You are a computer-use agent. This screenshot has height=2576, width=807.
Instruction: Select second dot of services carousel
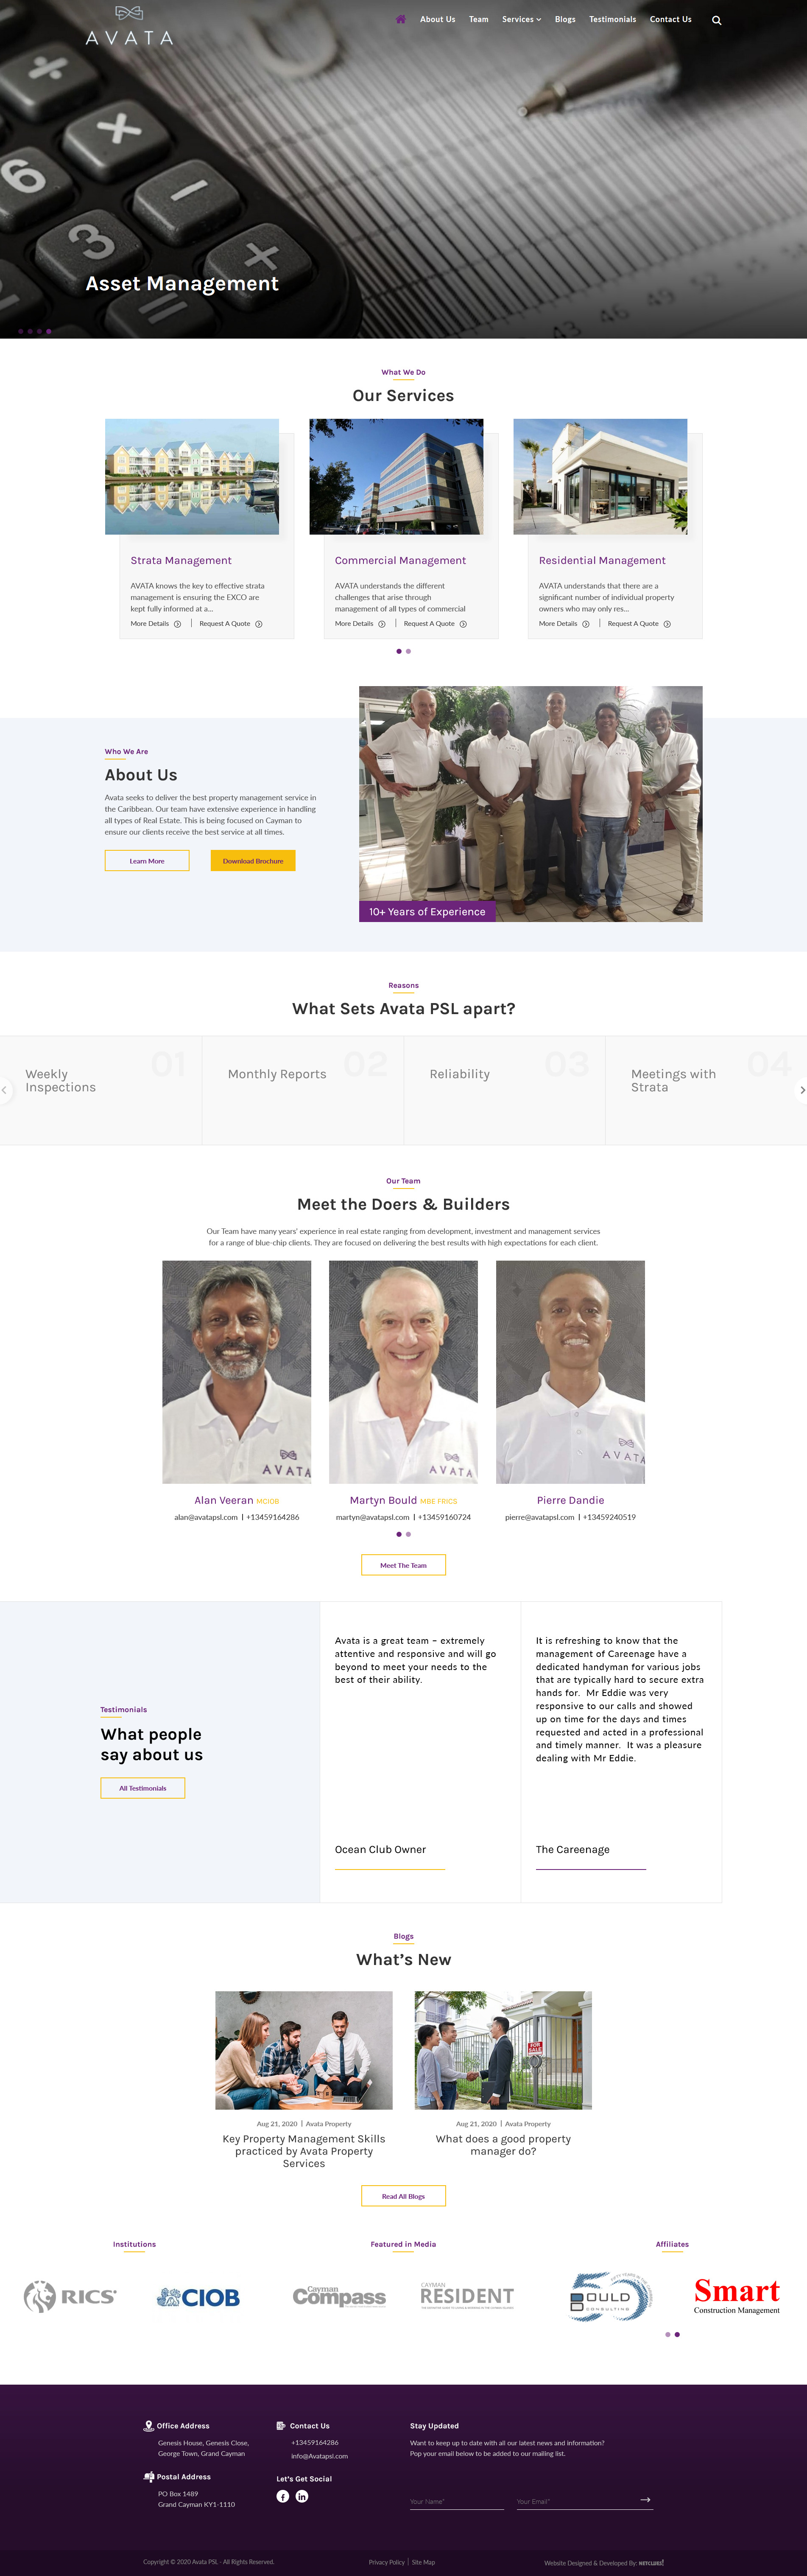click(408, 651)
